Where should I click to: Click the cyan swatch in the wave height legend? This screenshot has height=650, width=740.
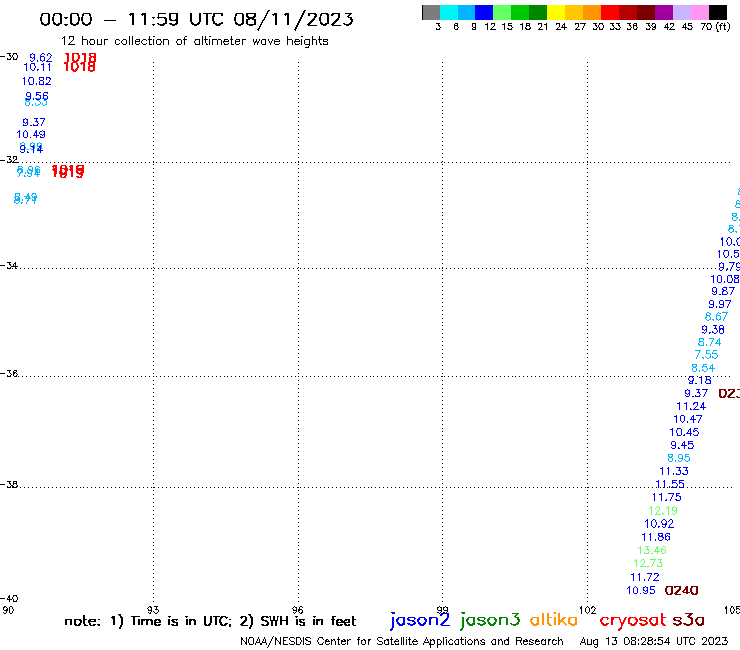[x=448, y=12]
